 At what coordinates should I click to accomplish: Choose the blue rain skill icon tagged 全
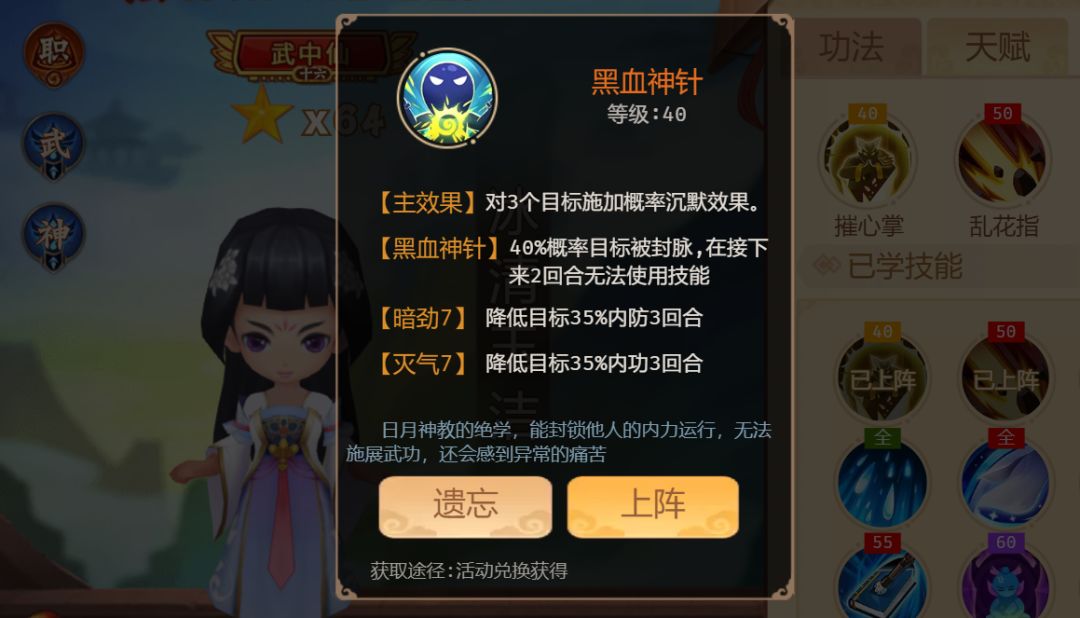(x=882, y=481)
